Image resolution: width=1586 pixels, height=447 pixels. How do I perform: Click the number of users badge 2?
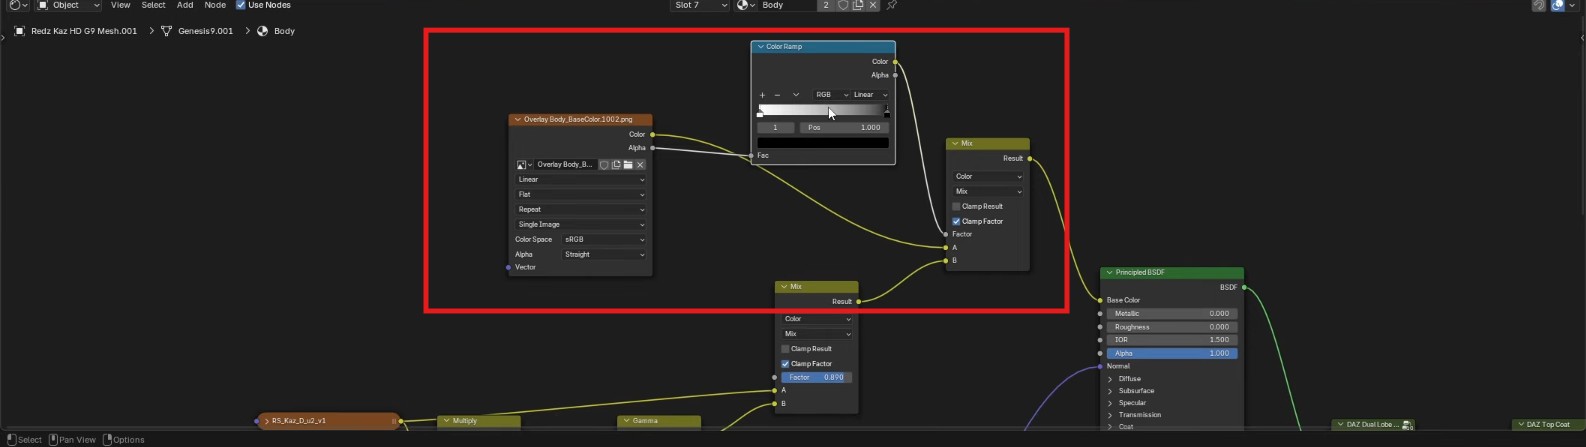[826, 5]
